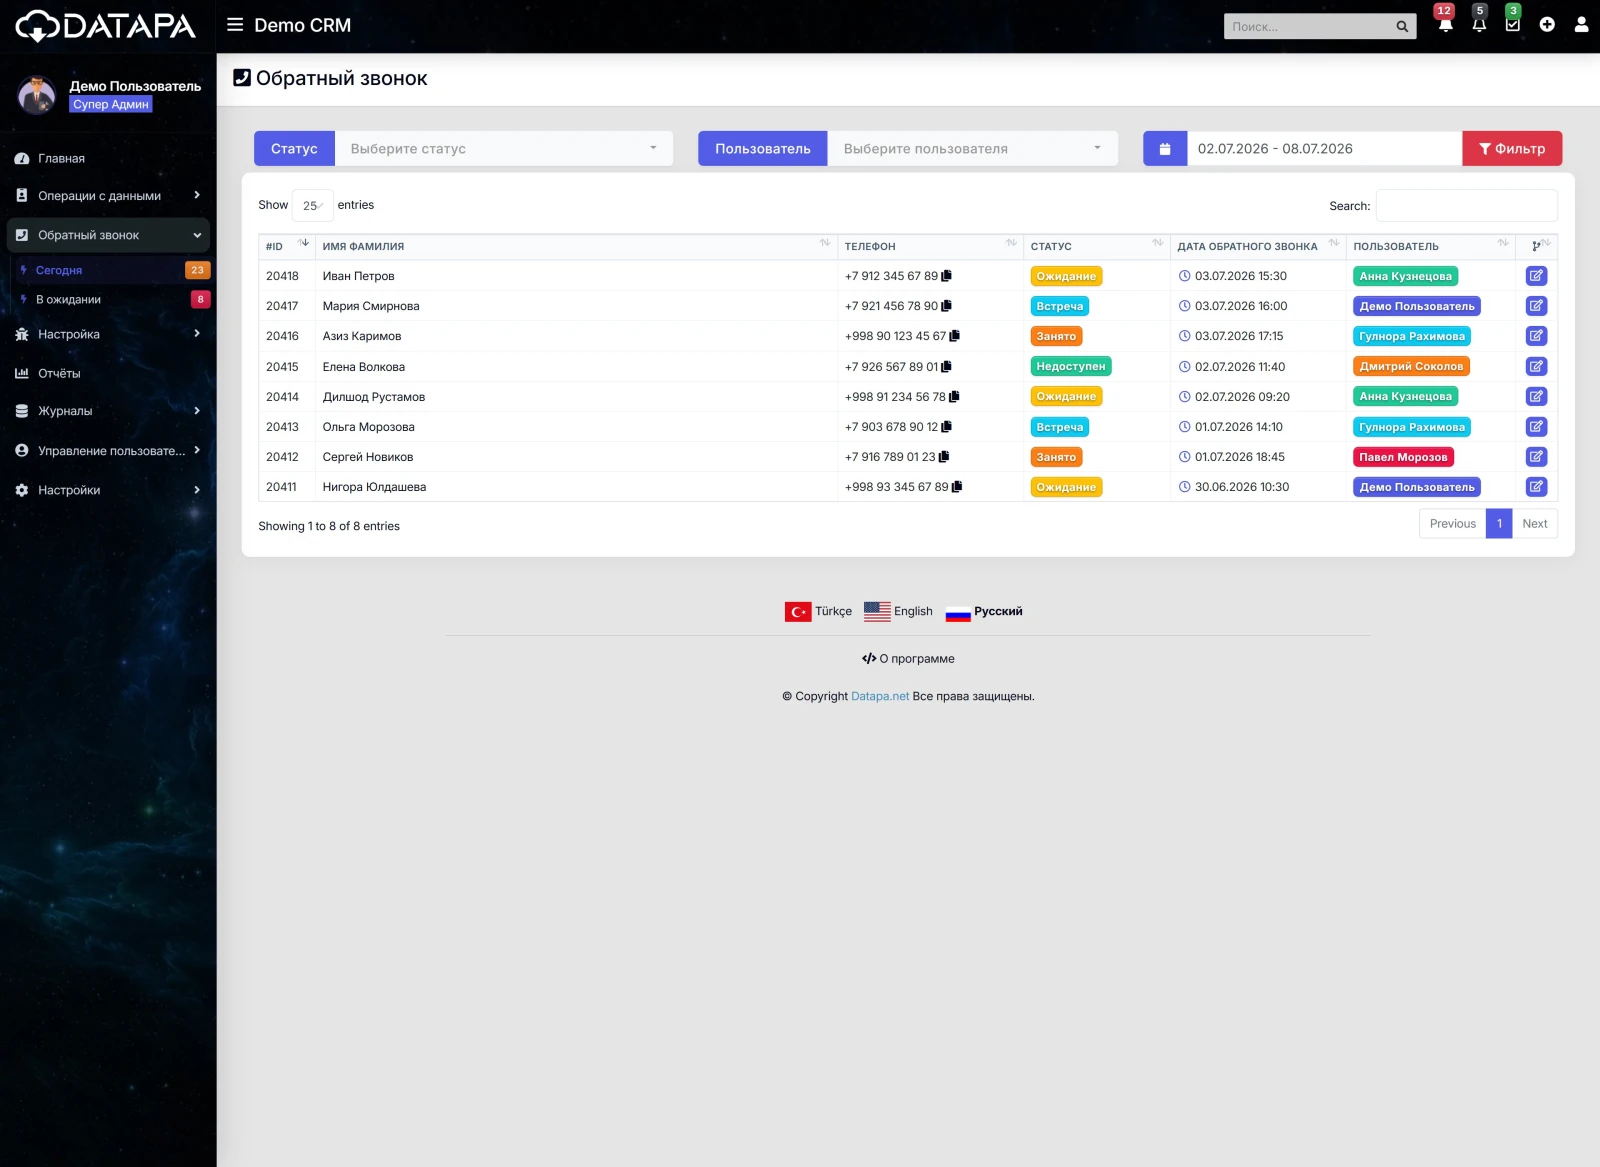
Task: Sort table by Статус column
Action: coord(1097,246)
